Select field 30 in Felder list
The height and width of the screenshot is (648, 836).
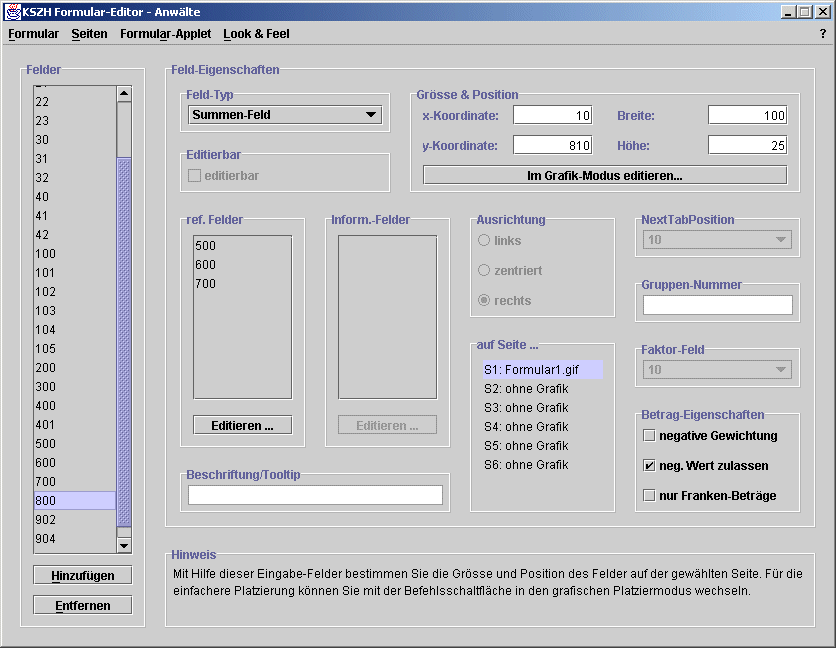pyautogui.click(x=75, y=140)
